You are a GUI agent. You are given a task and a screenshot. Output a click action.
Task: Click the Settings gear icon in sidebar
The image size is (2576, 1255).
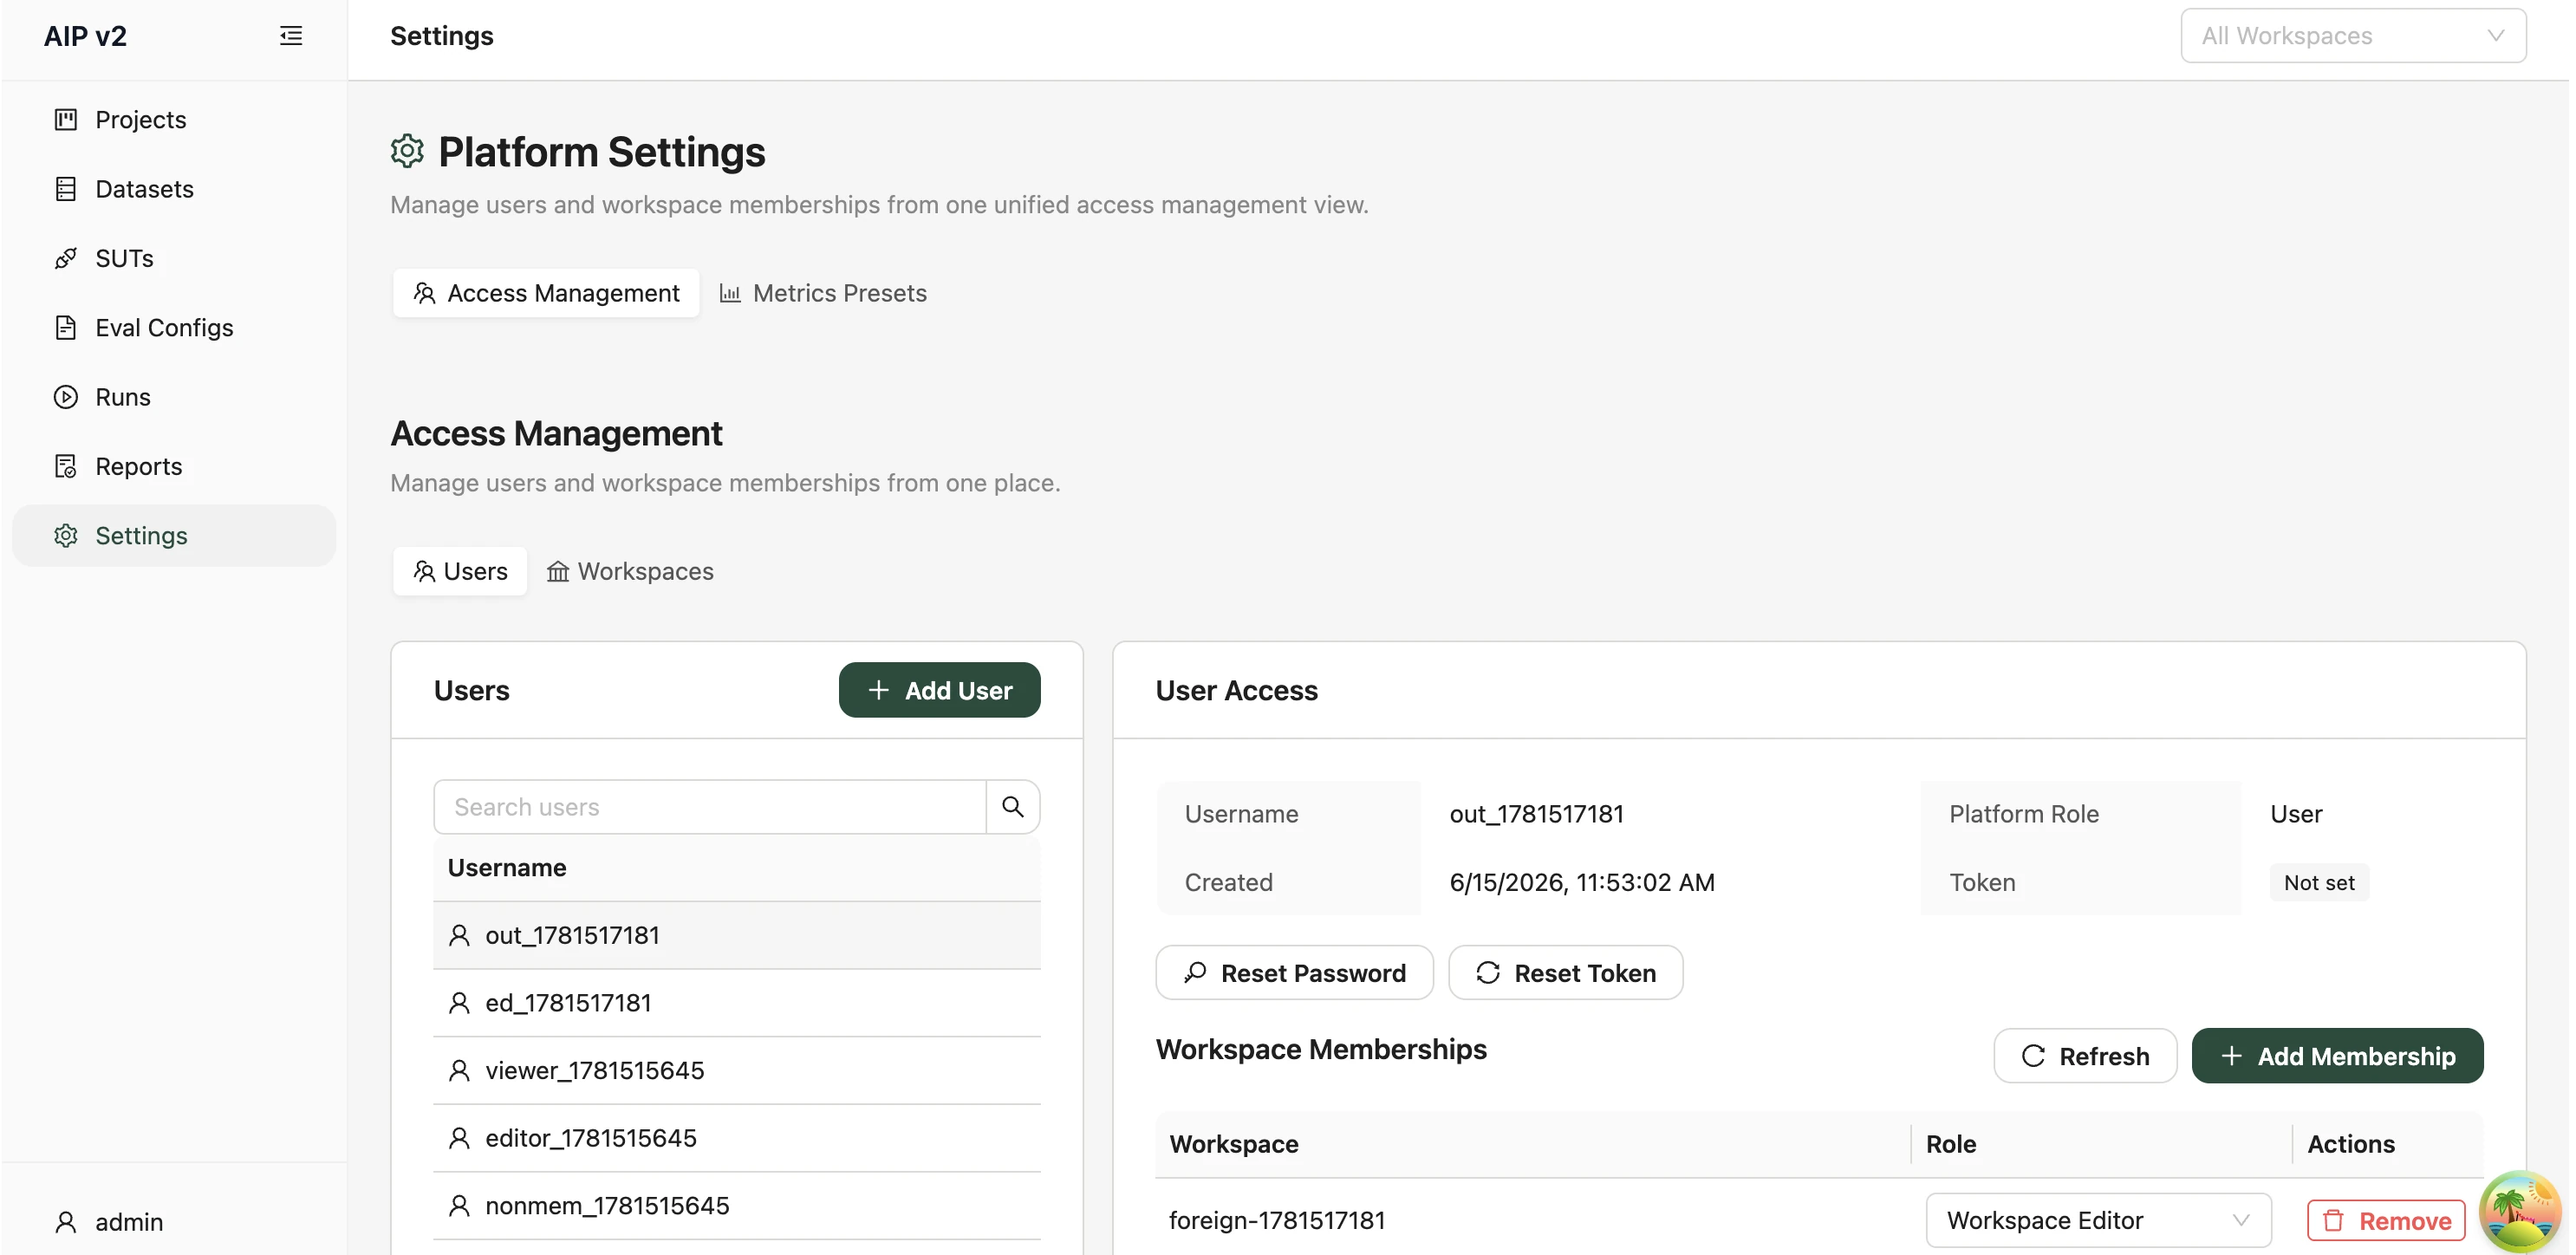pos(66,536)
